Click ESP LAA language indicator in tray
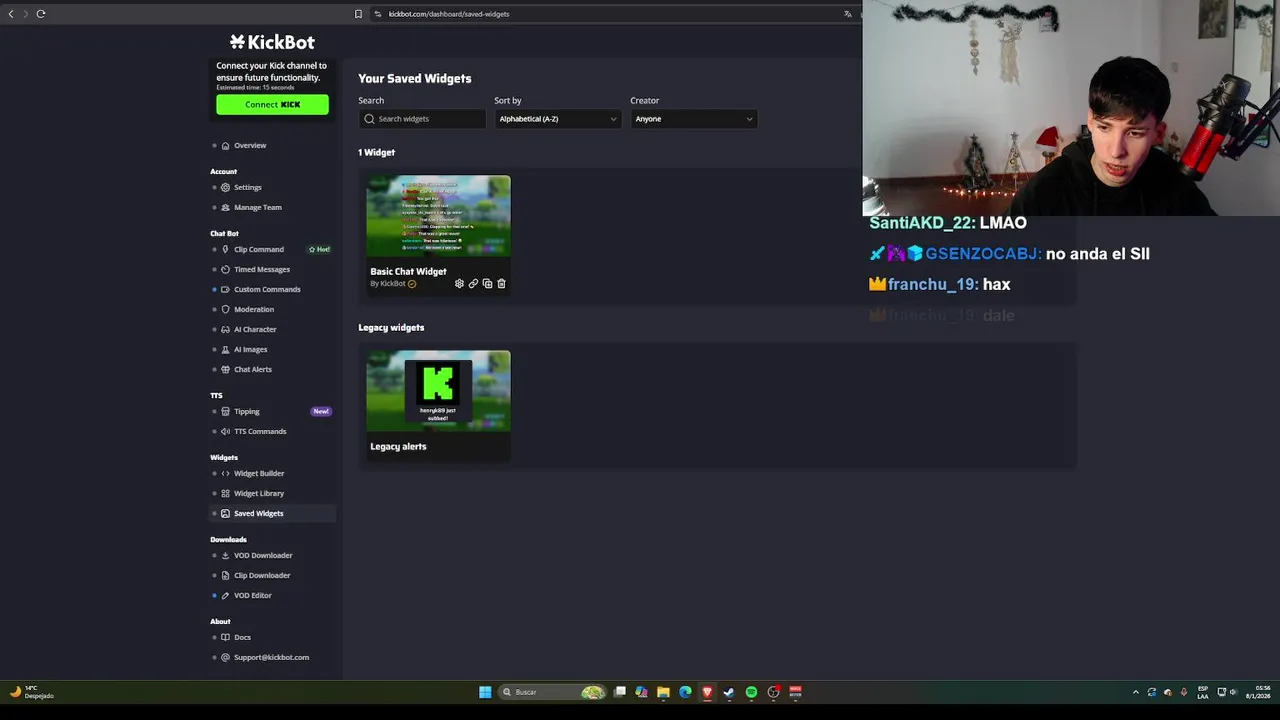Screen dimensions: 1280x720 (x=1203, y=692)
